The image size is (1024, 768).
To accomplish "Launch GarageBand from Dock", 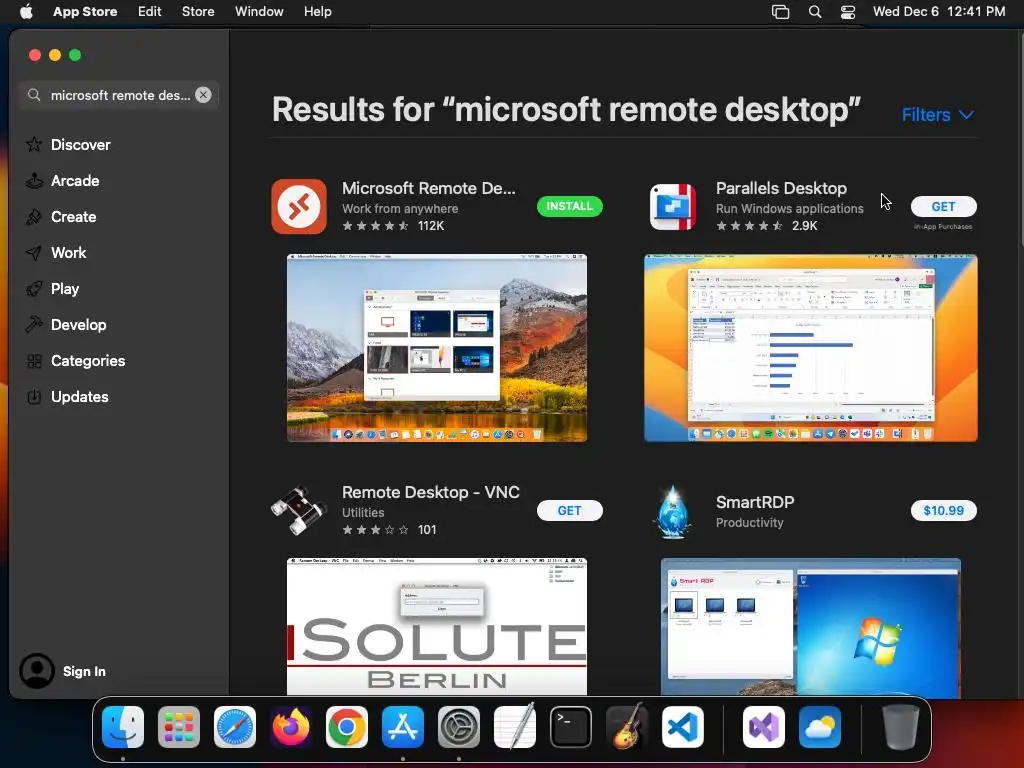I will (627, 727).
